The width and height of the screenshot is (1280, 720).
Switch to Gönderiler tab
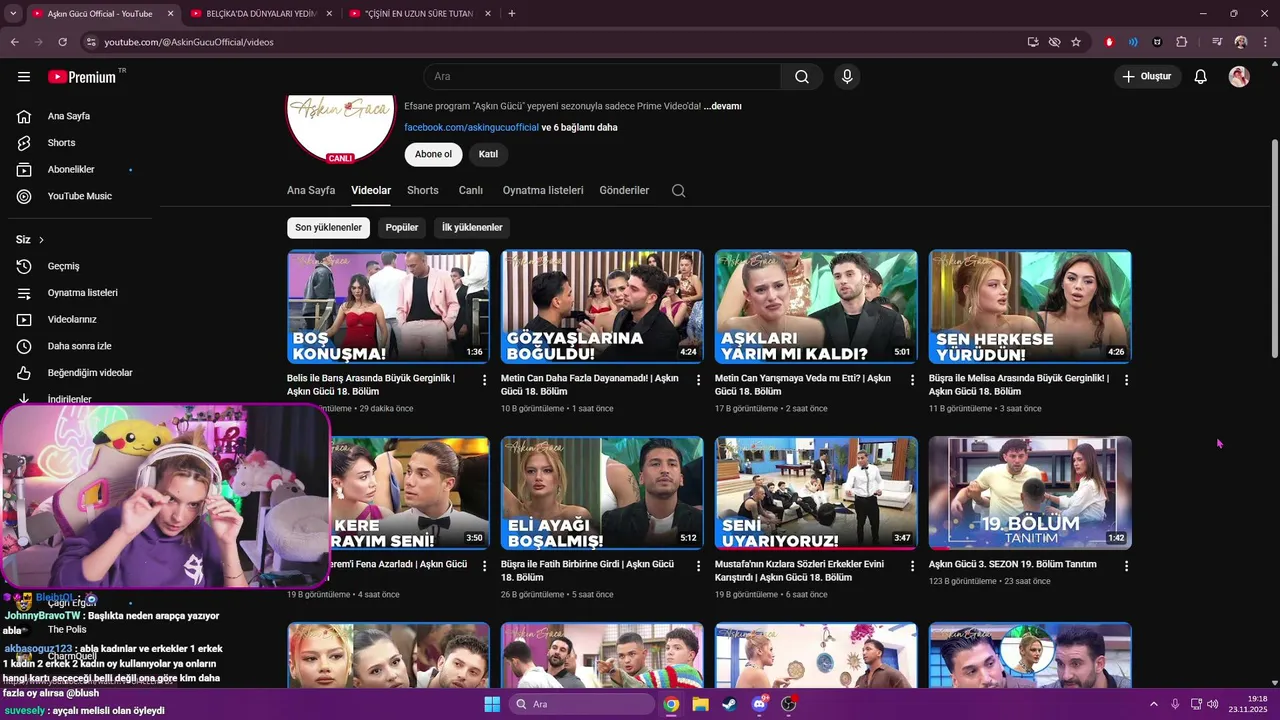[x=624, y=191]
